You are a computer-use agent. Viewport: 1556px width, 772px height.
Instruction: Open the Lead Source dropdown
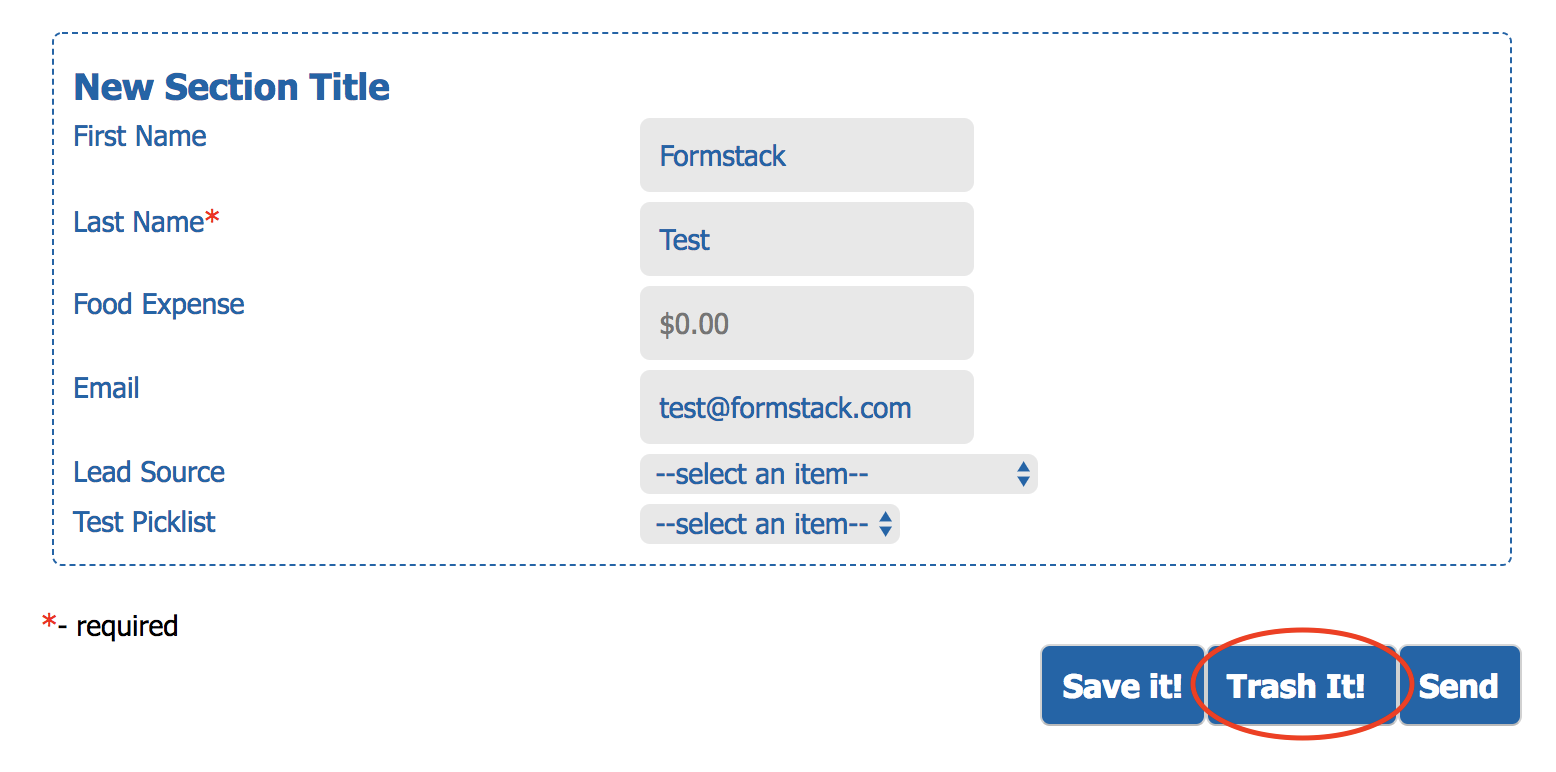(830, 474)
